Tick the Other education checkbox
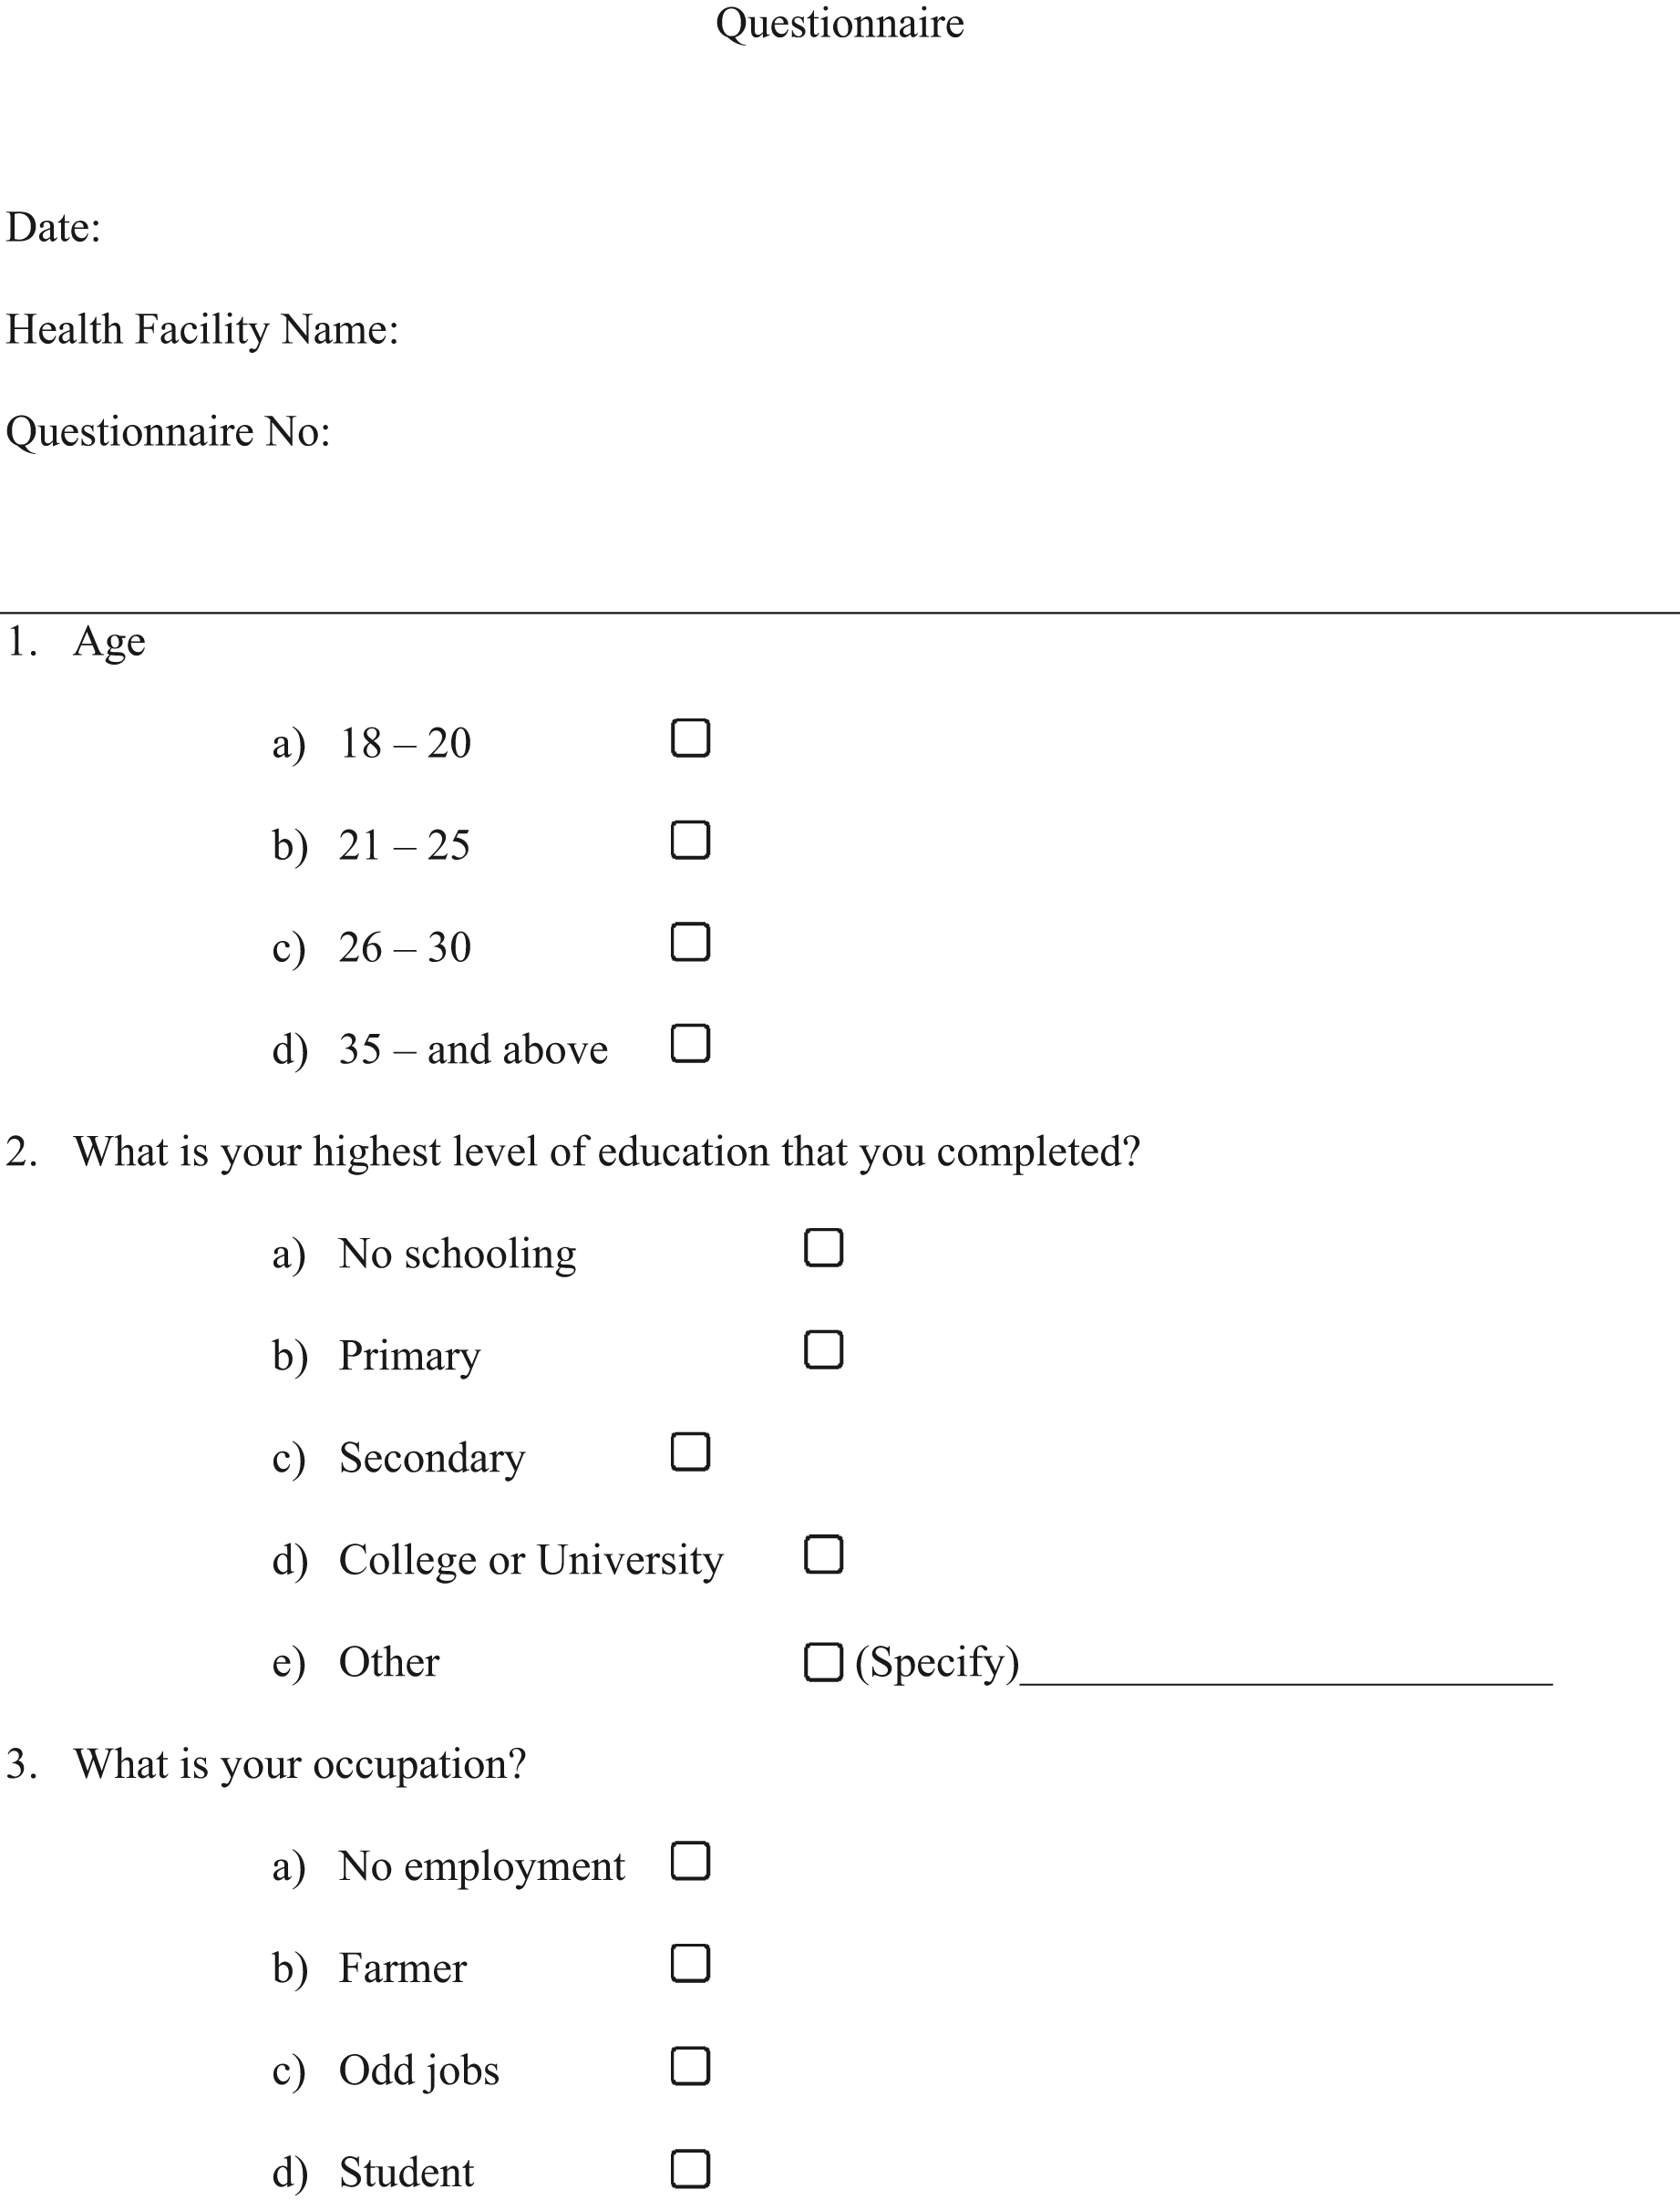1680x2200 pixels. pos(823,1662)
